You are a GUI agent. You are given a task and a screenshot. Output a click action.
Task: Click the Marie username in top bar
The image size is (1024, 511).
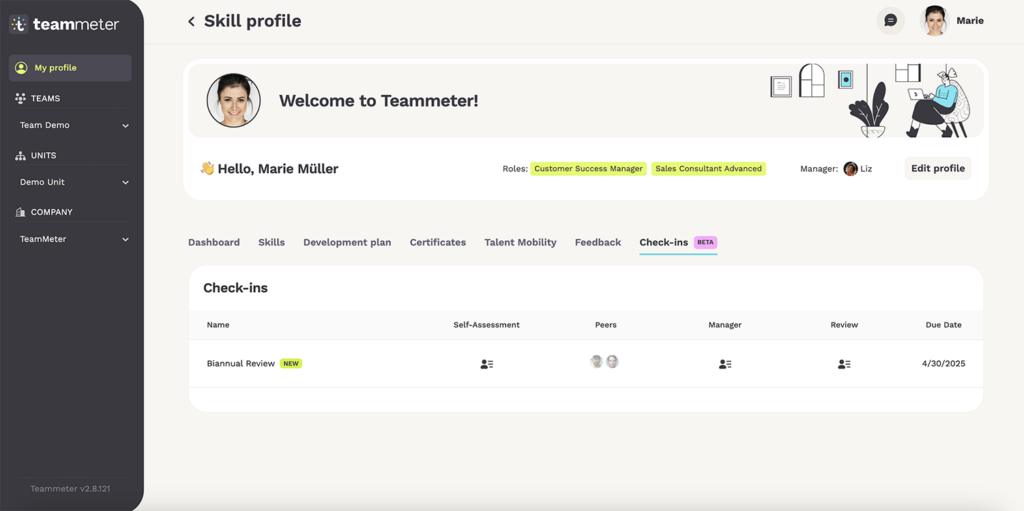[970, 21]
